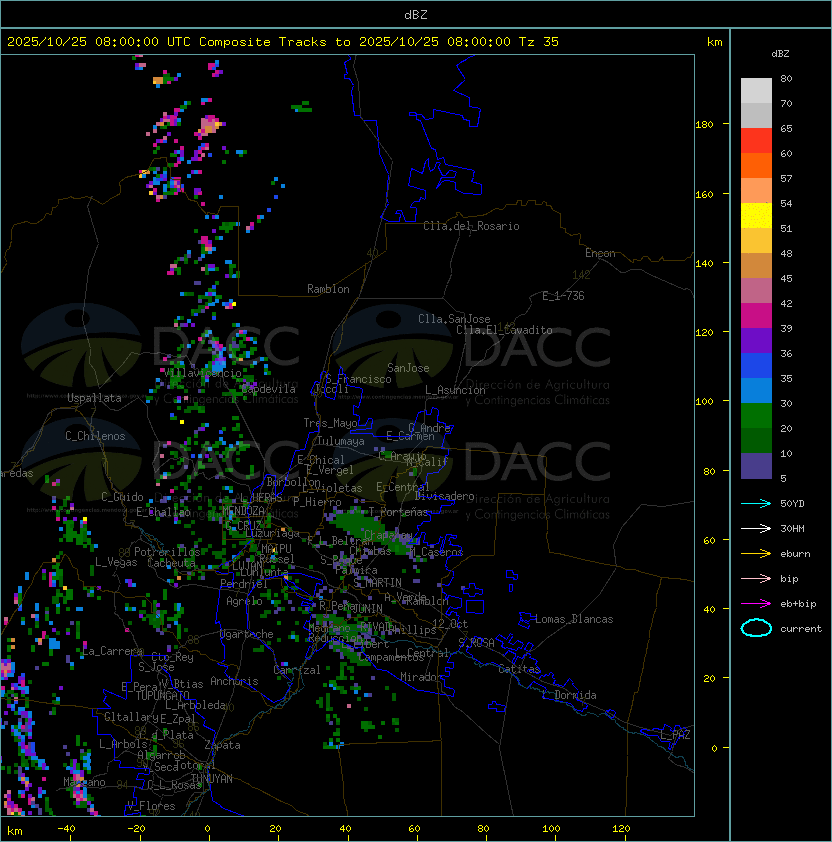This screenshot has height=842, width=832.
Task: Pick the grey swatch between 70 and 65
Action: 756,115
